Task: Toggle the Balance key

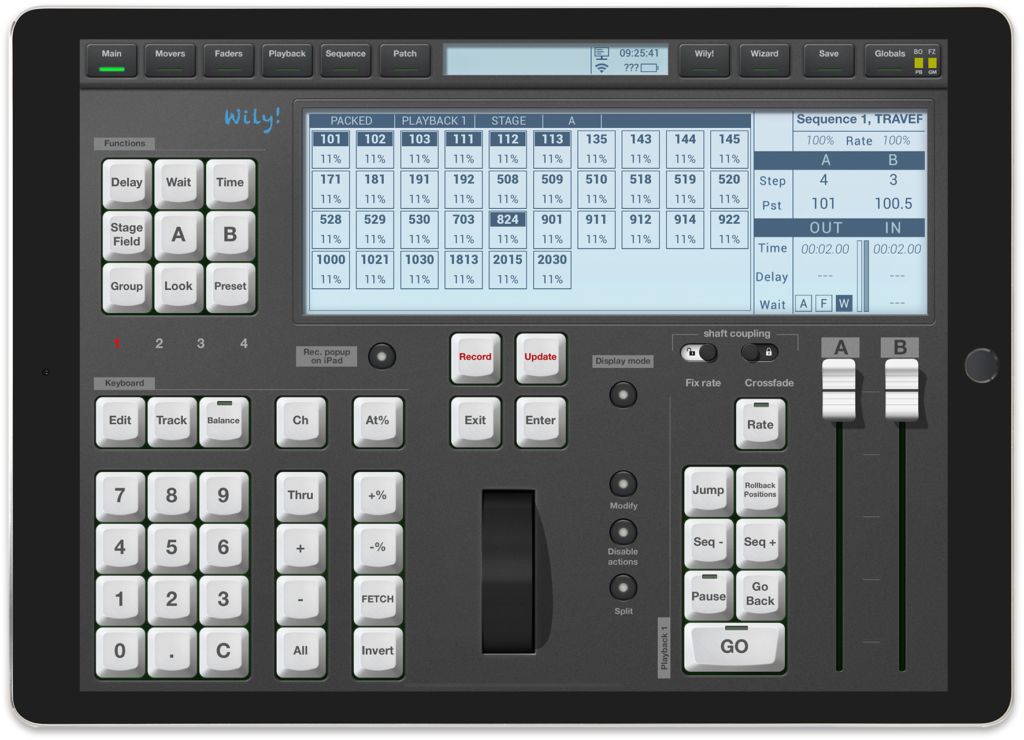Action: click(x=224, y=421)
